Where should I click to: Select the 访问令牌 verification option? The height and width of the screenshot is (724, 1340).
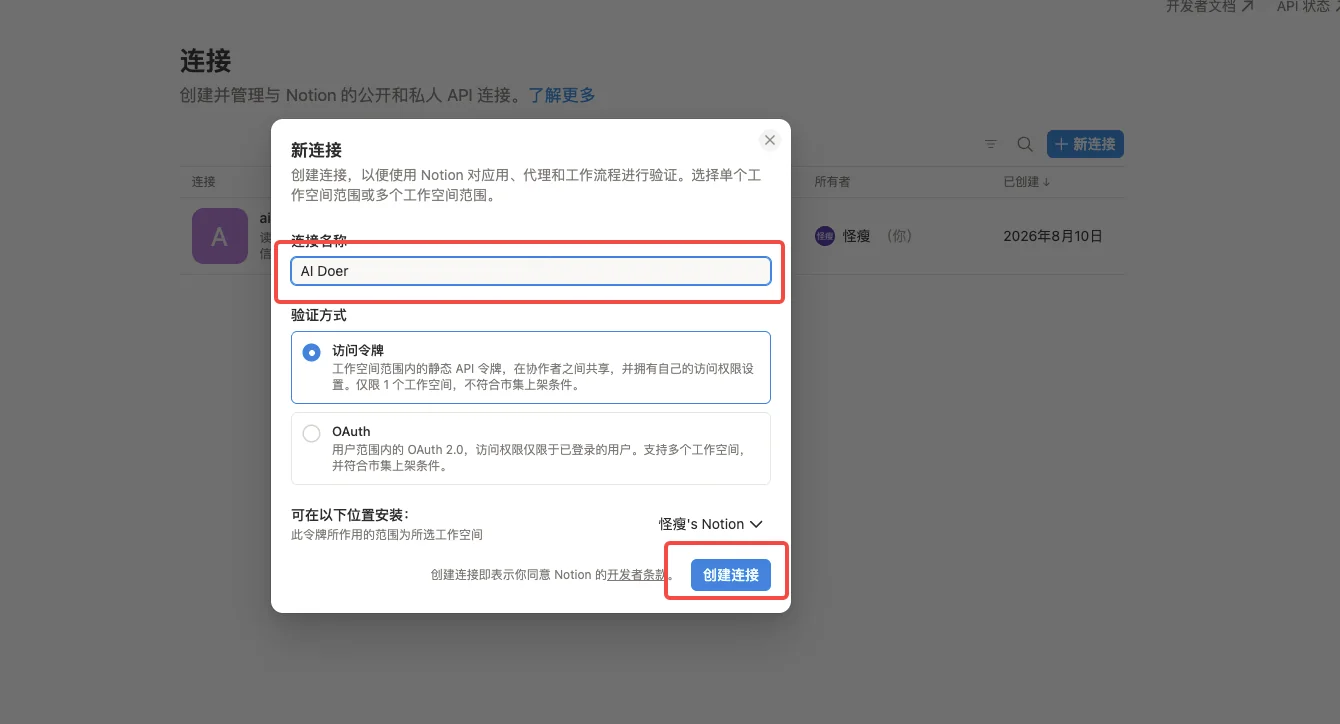pyautogui.click(x=531, y=367)
